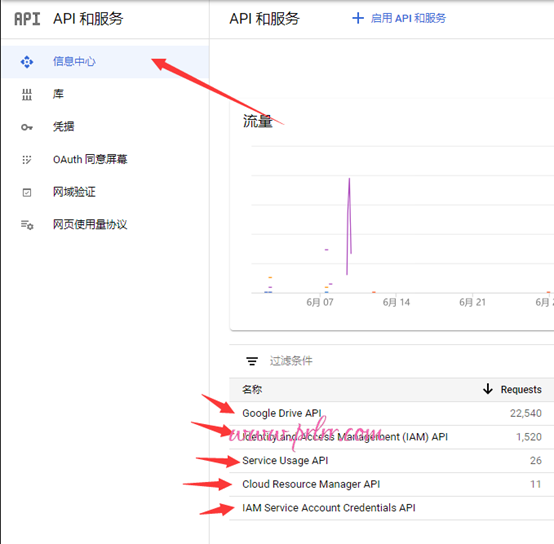The width and height of the screenshot is (554, 544).
Task: Open the 库 sidebar entry
Action: [x=105, y=94]
